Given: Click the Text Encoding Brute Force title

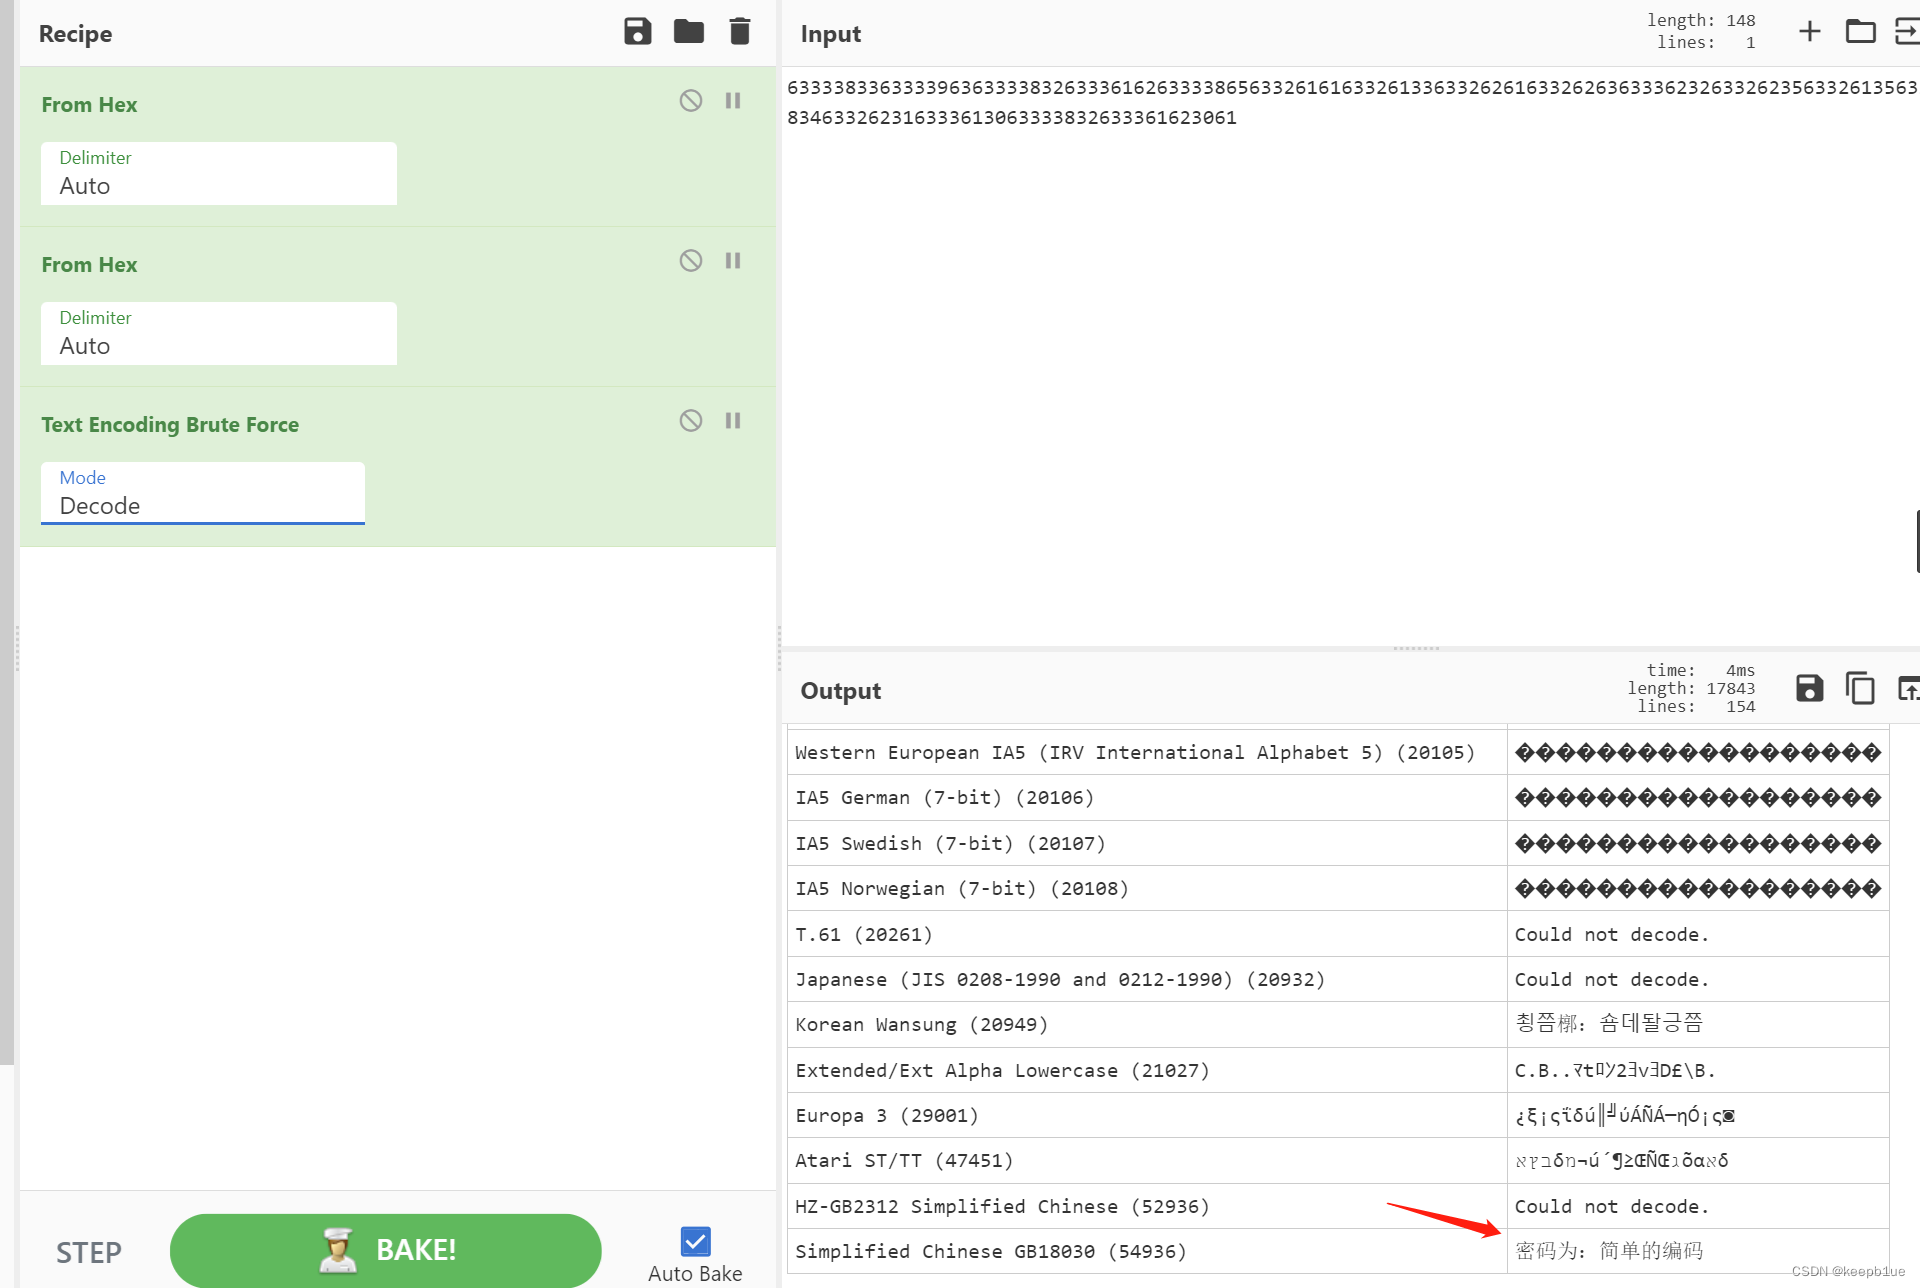Looking at the screenshot, I should (x=170, y=425).
